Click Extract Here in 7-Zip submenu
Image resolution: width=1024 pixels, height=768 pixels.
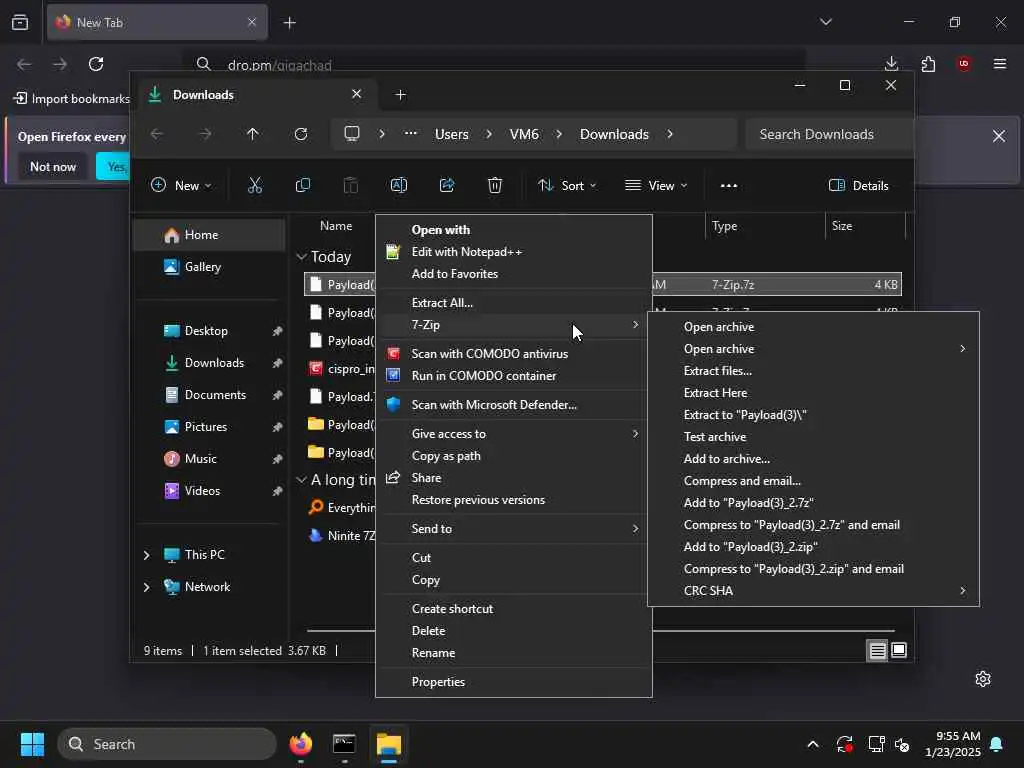813,393
